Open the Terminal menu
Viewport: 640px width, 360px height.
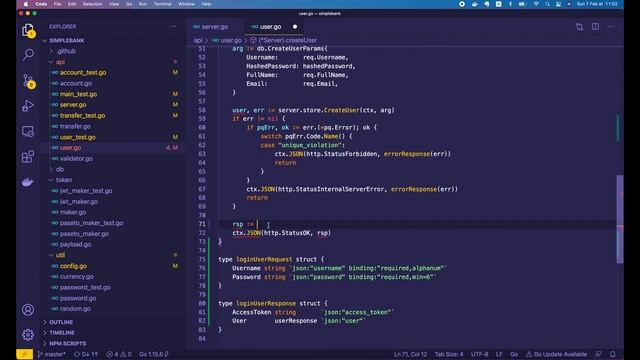pos(162,4)
